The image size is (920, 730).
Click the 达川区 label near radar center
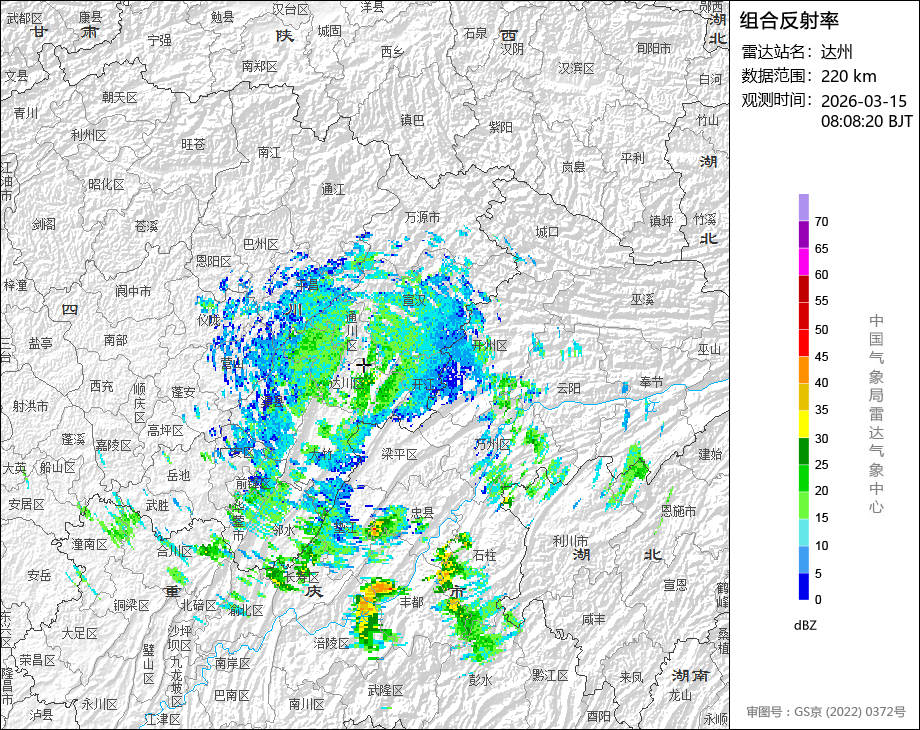click(x=348, y=383)
